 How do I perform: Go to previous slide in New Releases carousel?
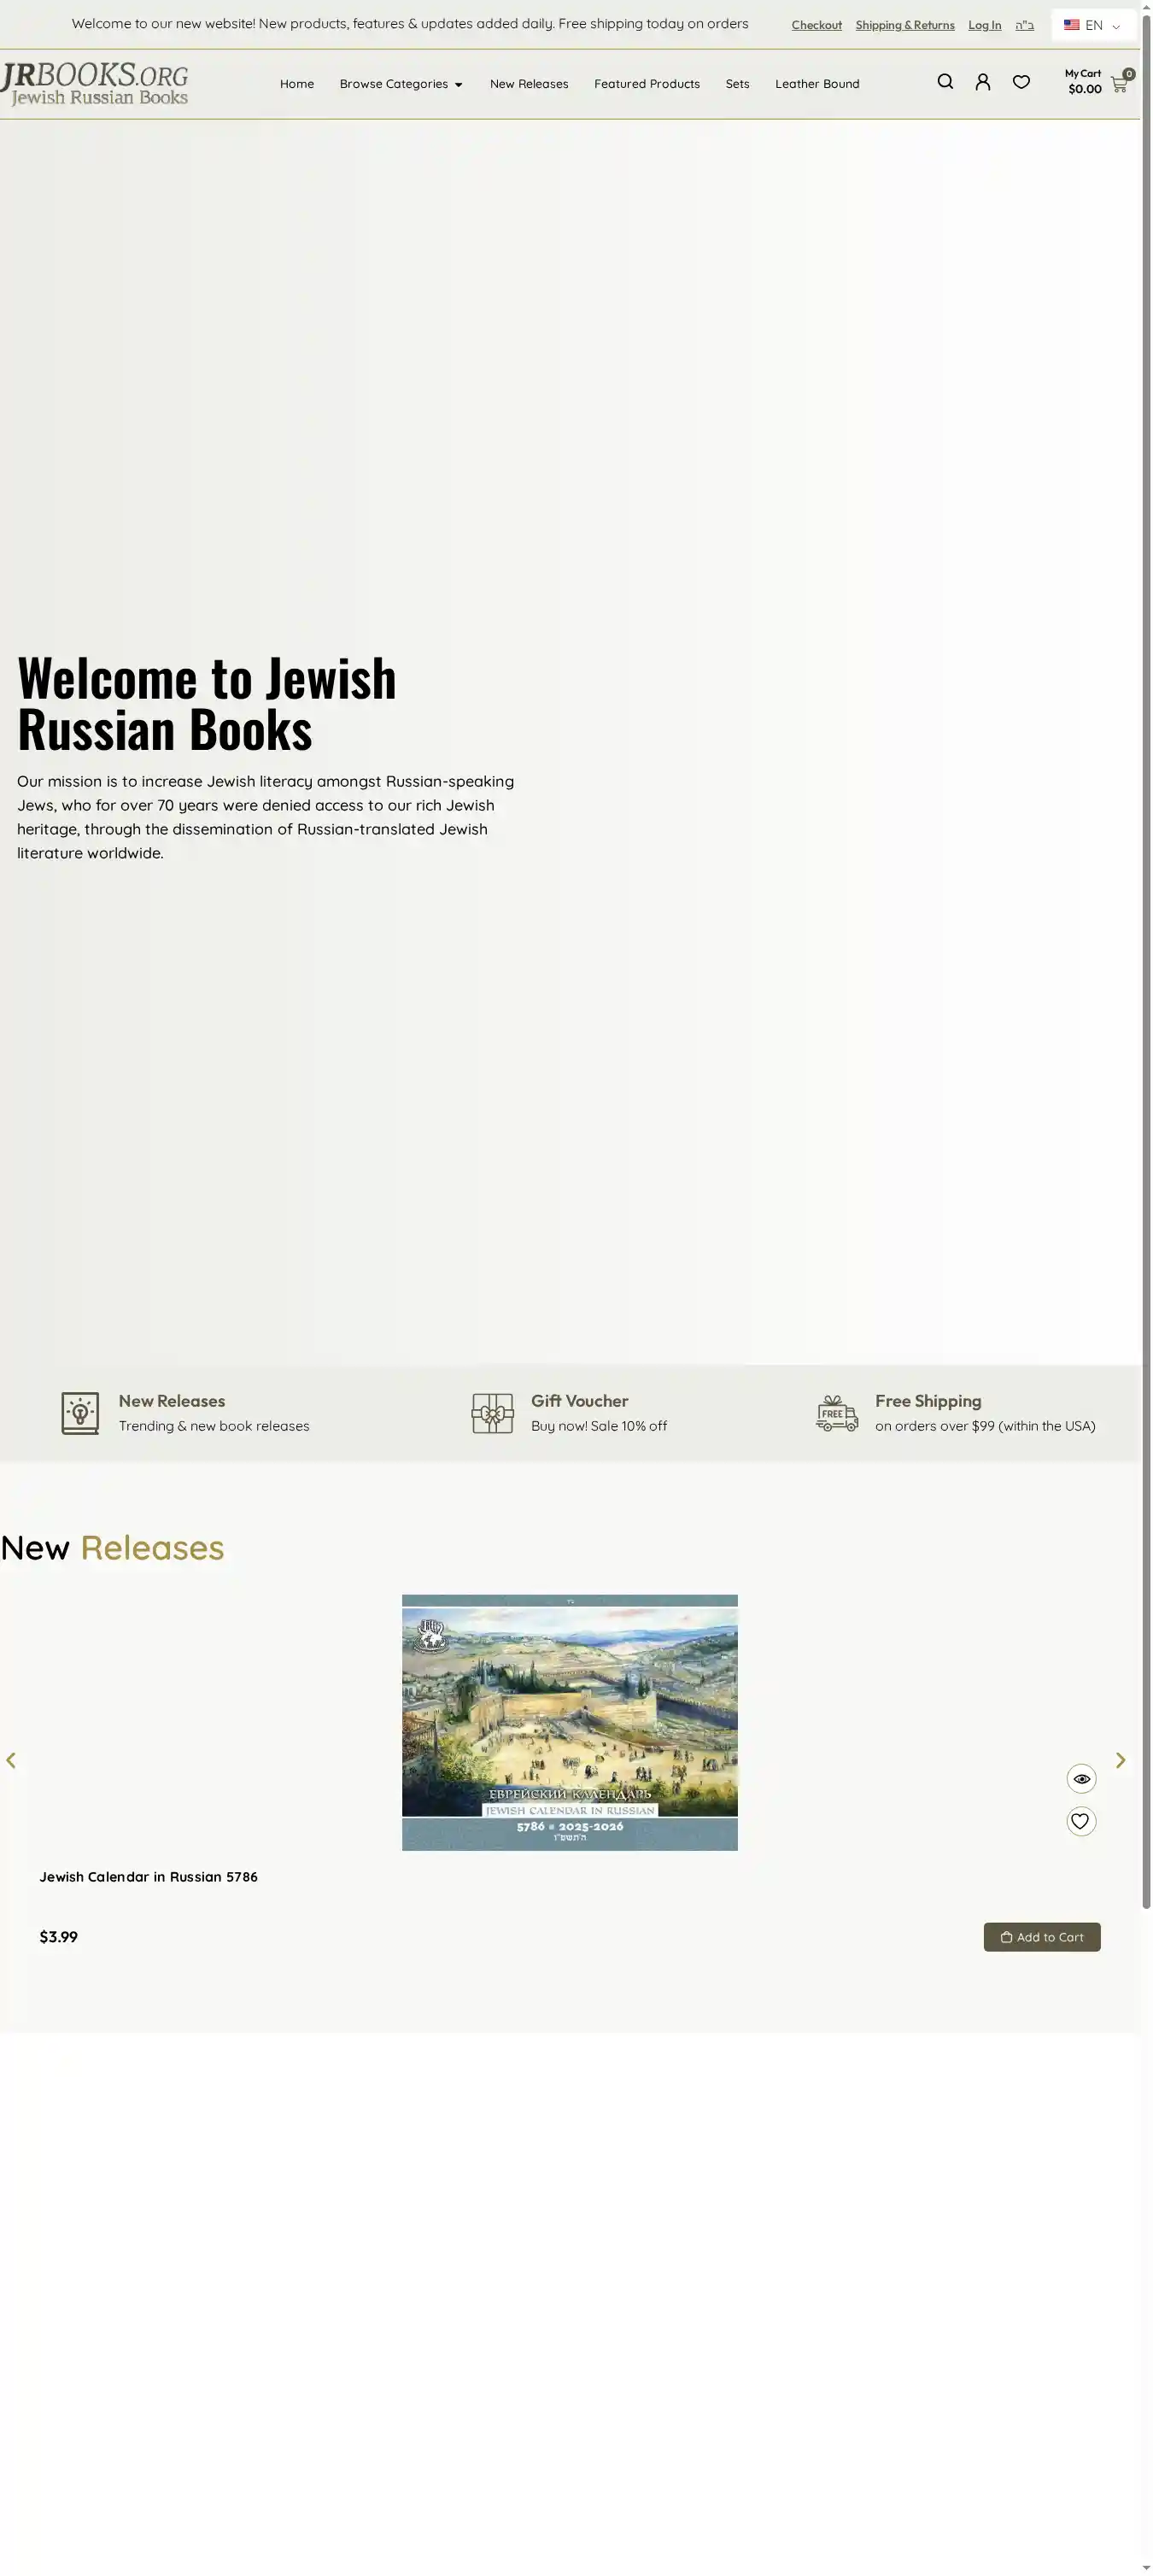click(x=11, y=1760)
